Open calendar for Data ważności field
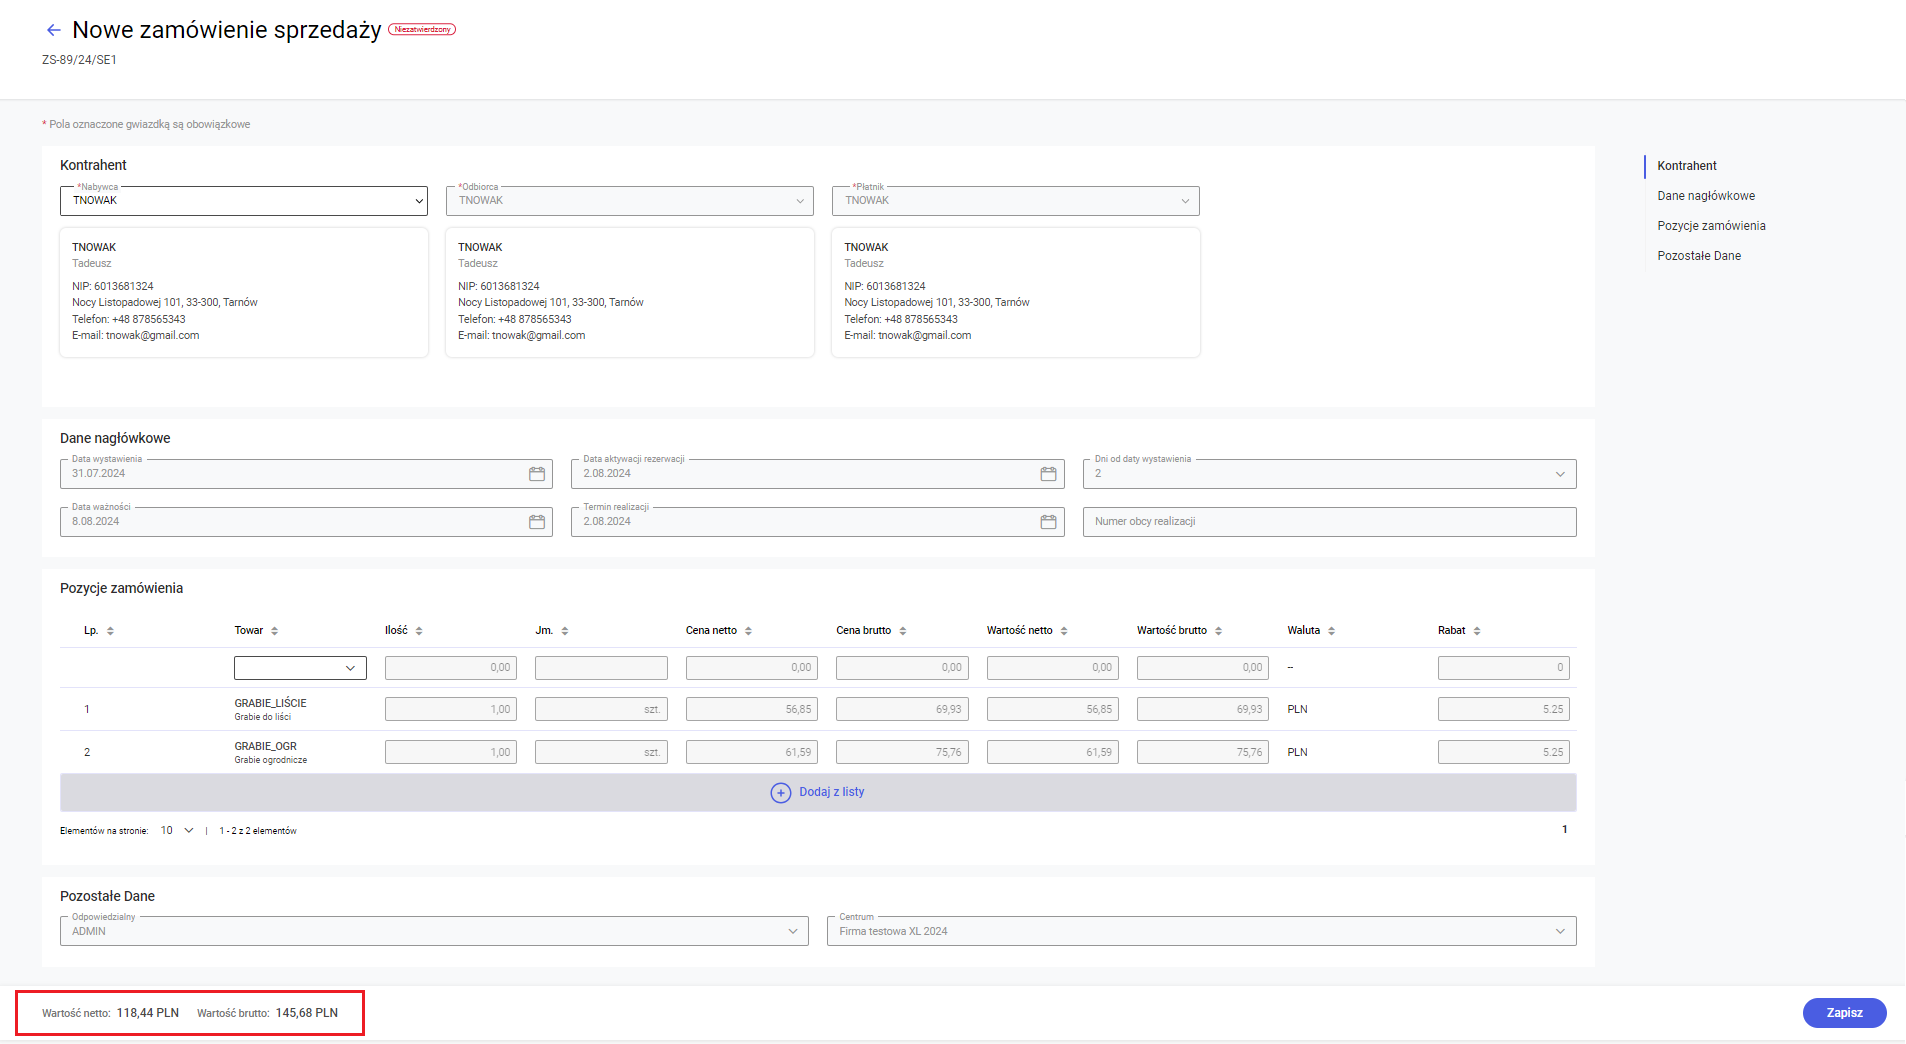 (537, 522)
